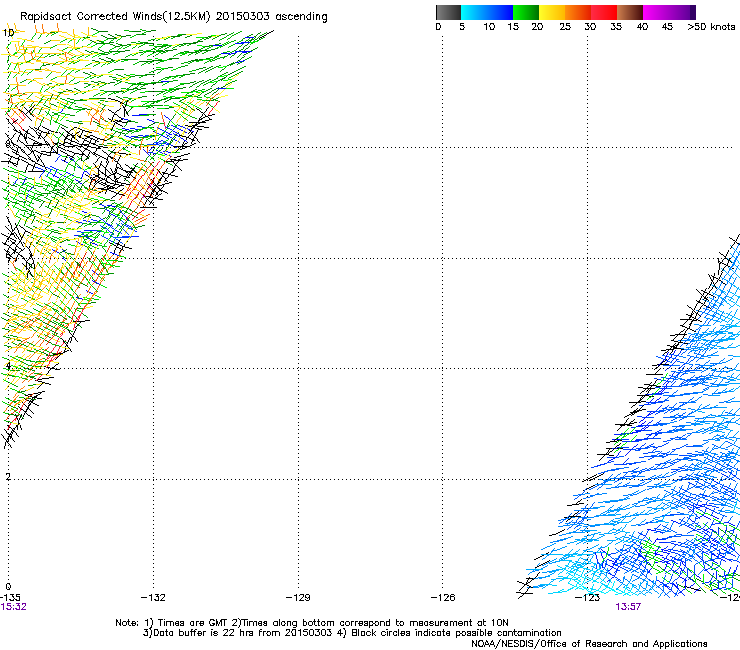Click the 'NOAA/NESDIS/Office of Research and Applications' credit
Image resolution: width=740 pixels, height=650 pixels.
589,644
